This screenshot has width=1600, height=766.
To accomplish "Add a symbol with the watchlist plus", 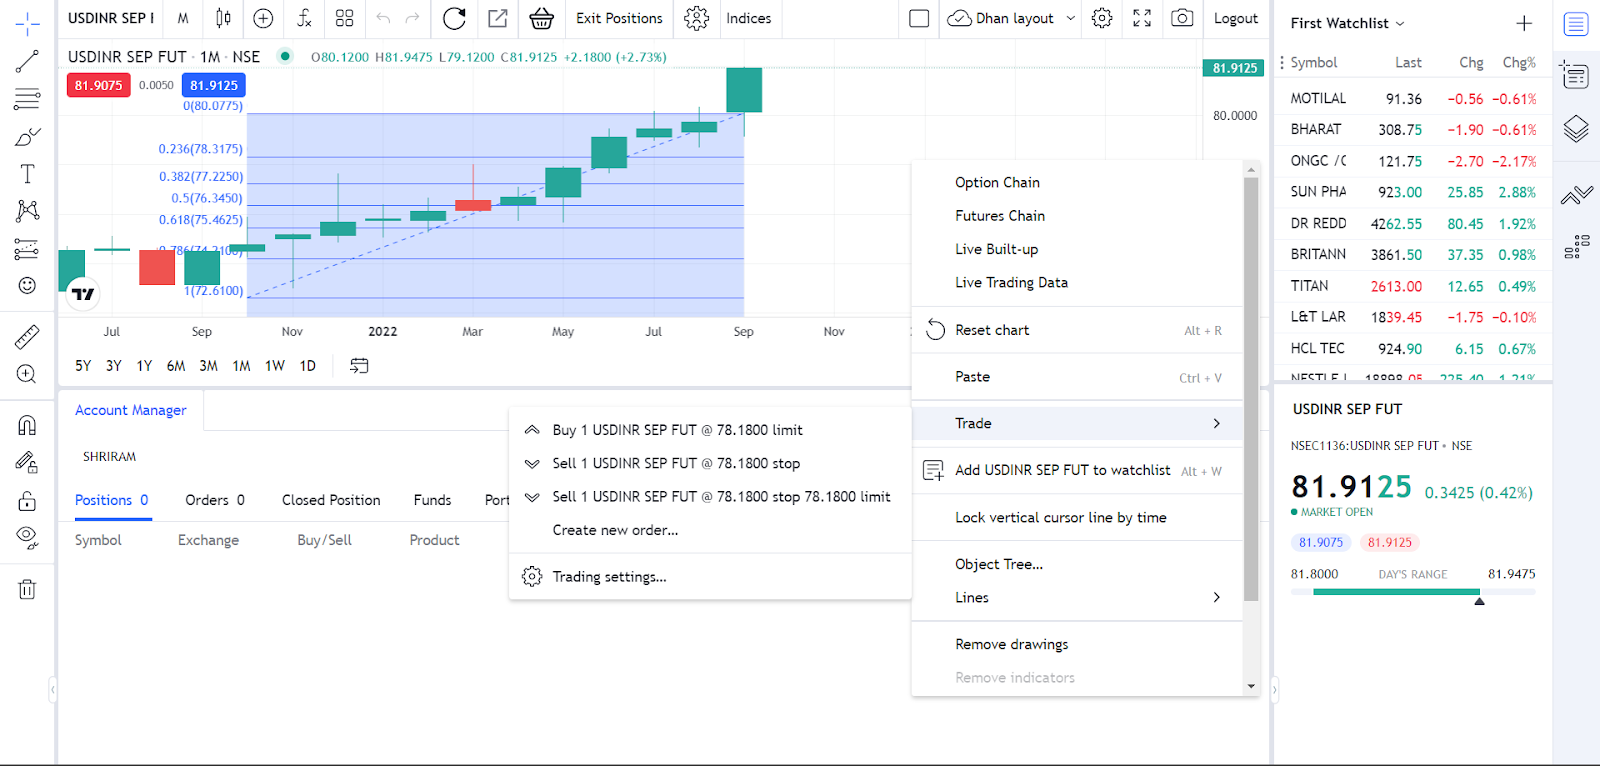I will [x=1524, y=23].
